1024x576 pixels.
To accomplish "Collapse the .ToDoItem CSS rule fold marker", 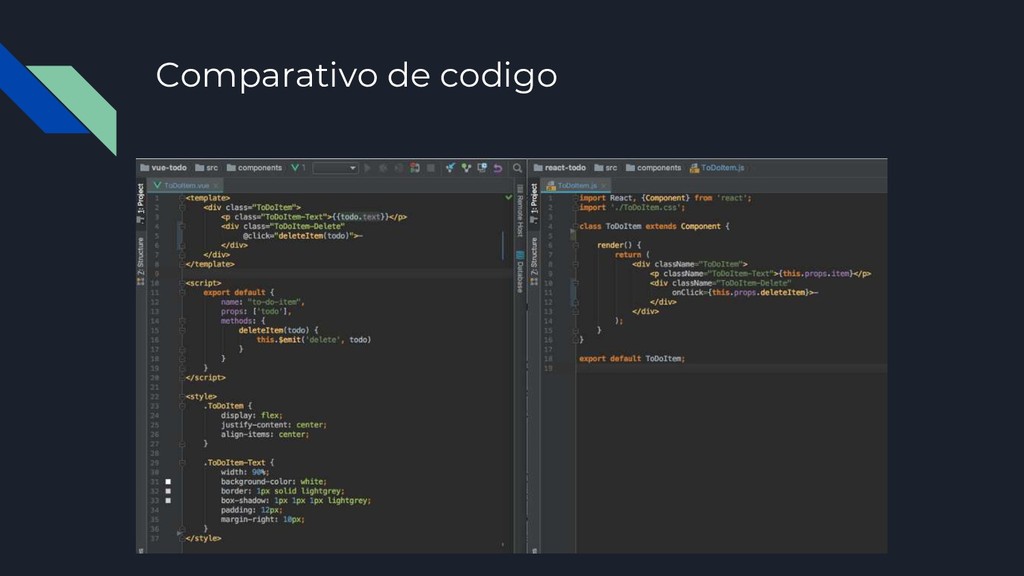I will [x=182, y=406].
